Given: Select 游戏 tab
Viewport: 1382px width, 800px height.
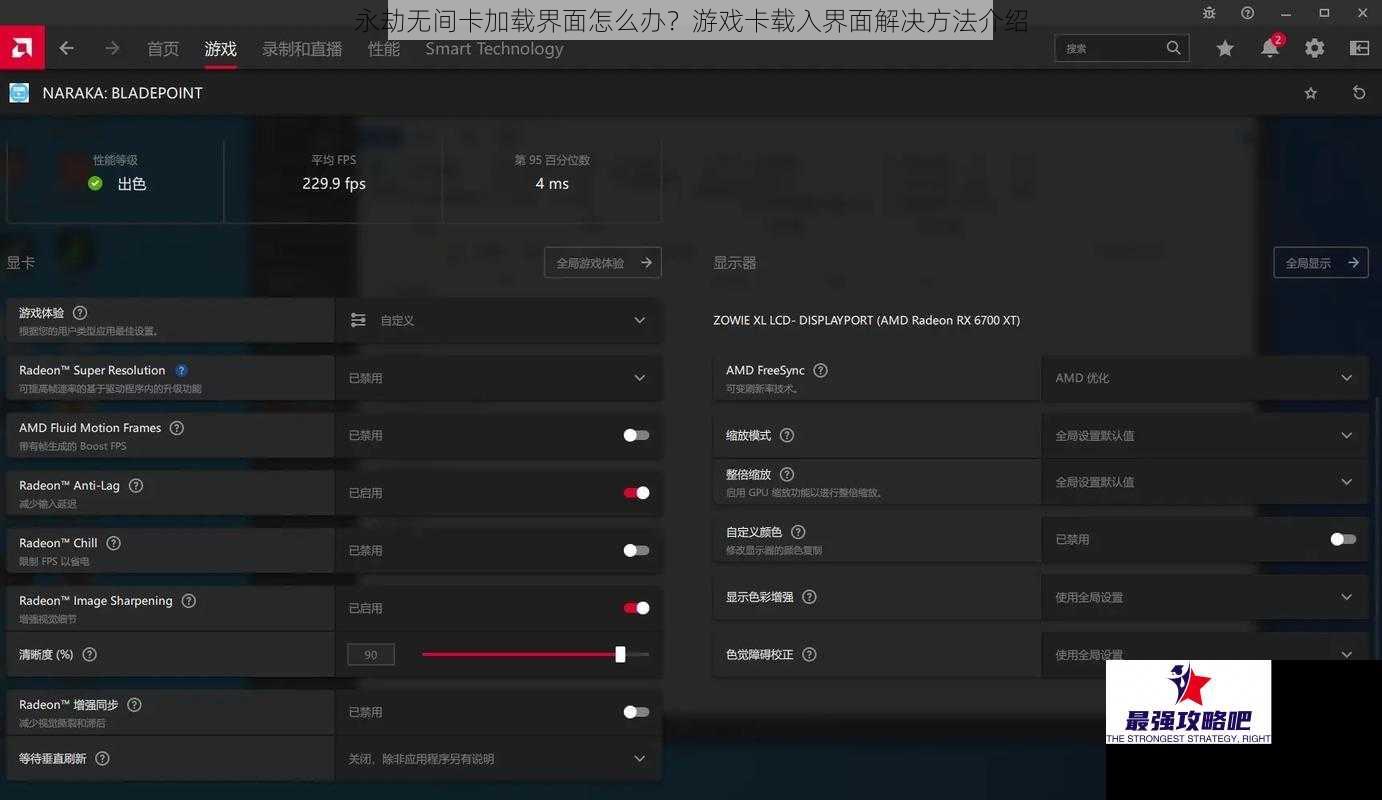Looking at the screenshot, I should (x=220, y=49).
